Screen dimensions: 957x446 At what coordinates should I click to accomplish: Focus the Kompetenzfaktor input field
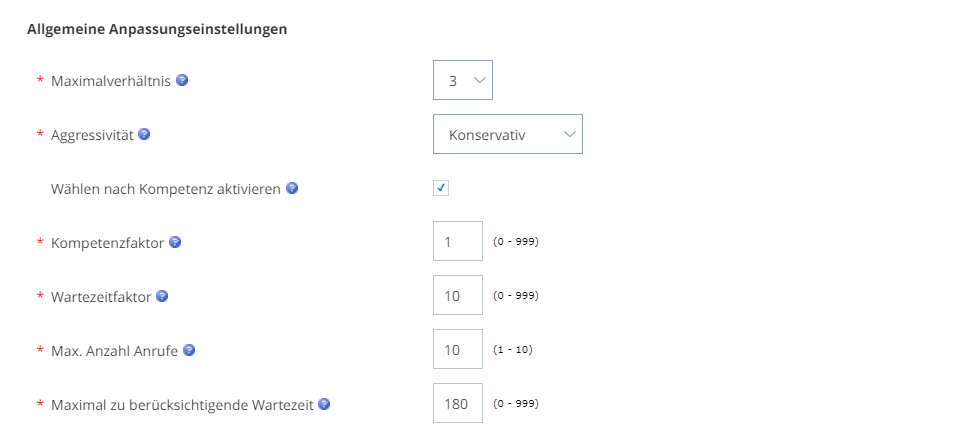point(458,242)
